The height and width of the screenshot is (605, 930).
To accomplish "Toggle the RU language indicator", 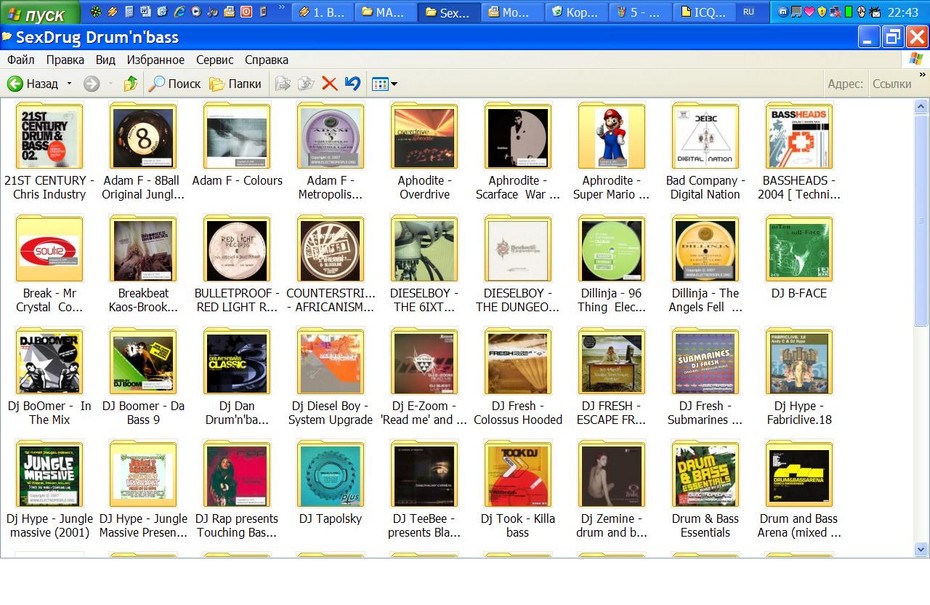I will (749, 12).
